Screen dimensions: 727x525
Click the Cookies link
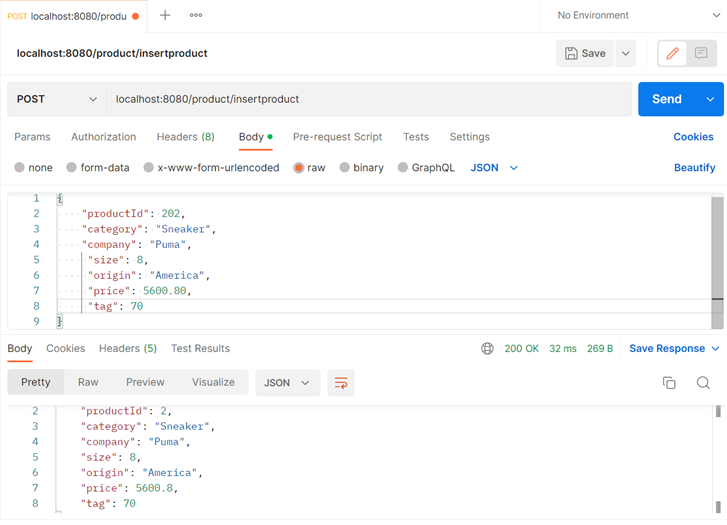click(693, 137)
